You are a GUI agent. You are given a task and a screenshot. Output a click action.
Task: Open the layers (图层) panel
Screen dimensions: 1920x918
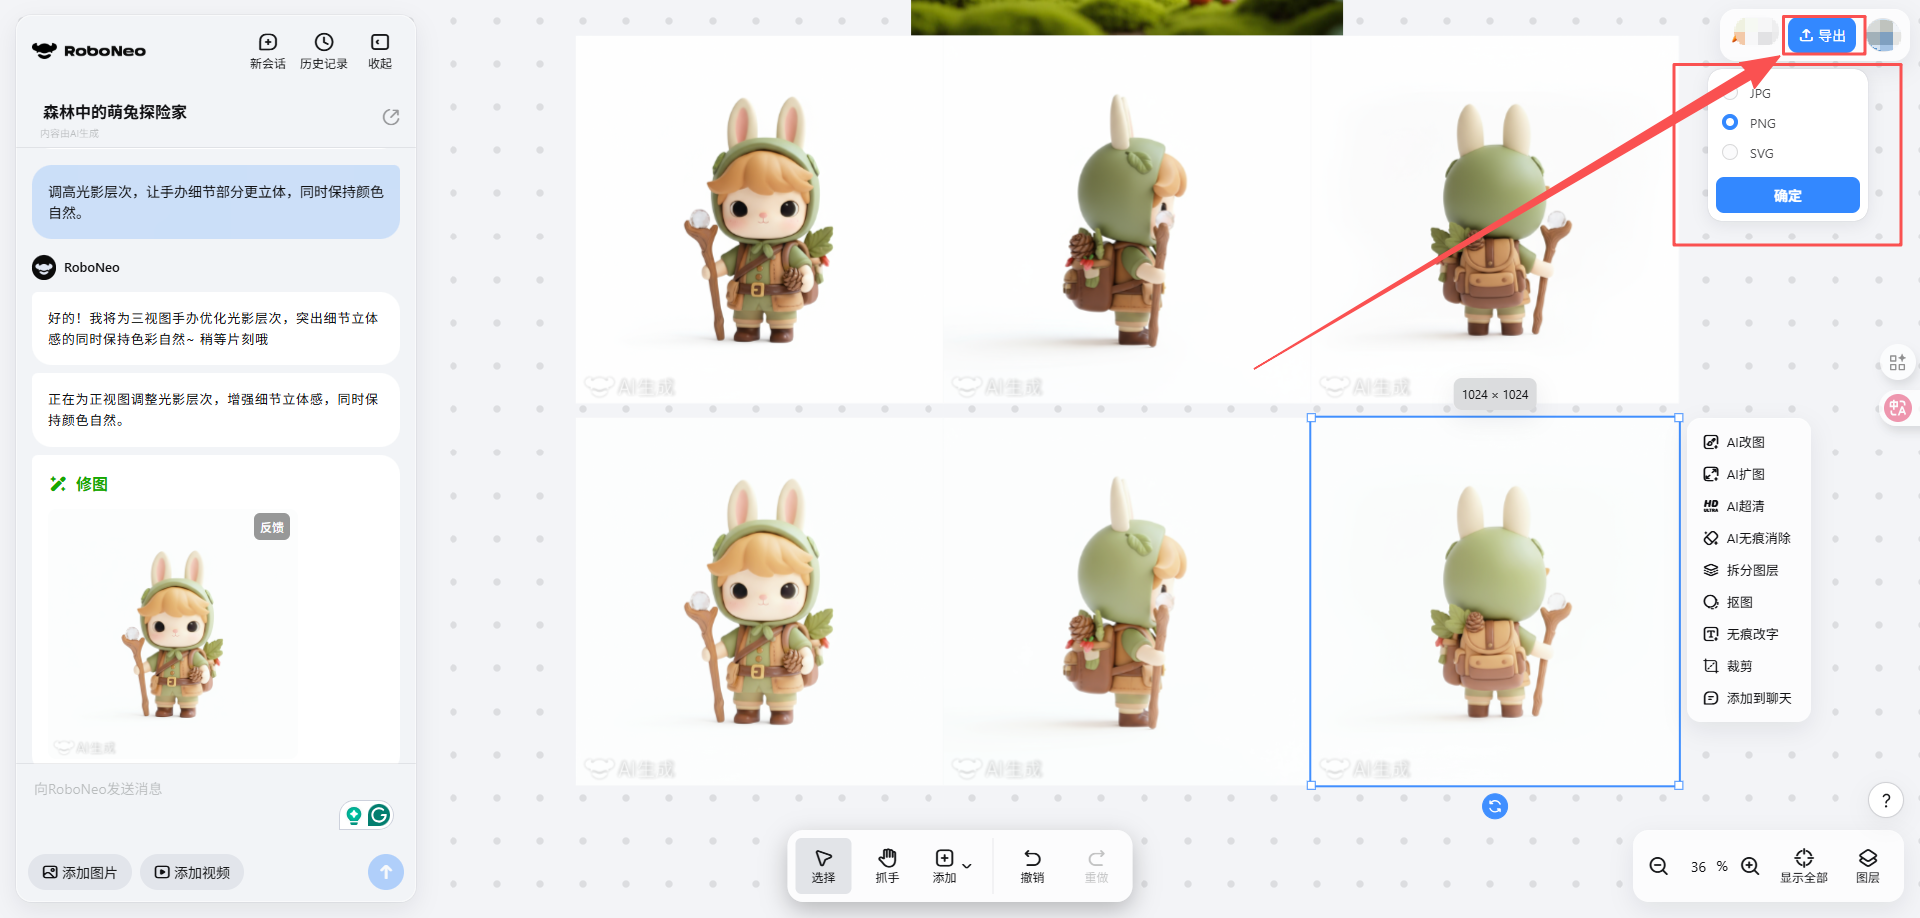point(1867,865)
